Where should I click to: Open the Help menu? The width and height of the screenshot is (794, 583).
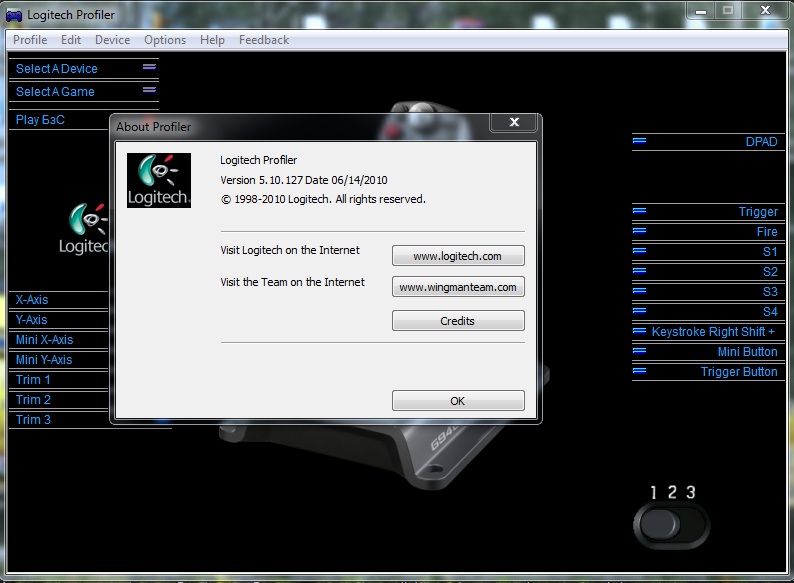tap(212, 40)
